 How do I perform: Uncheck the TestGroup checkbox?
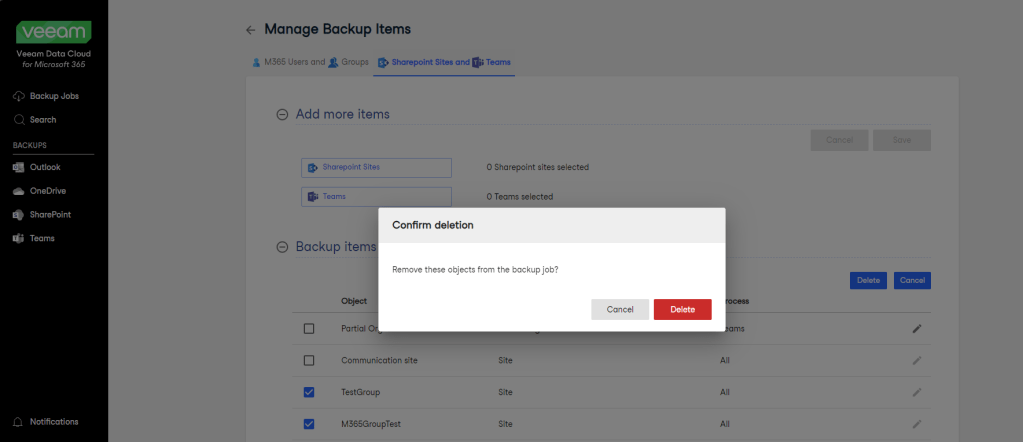tap(309, 393)
